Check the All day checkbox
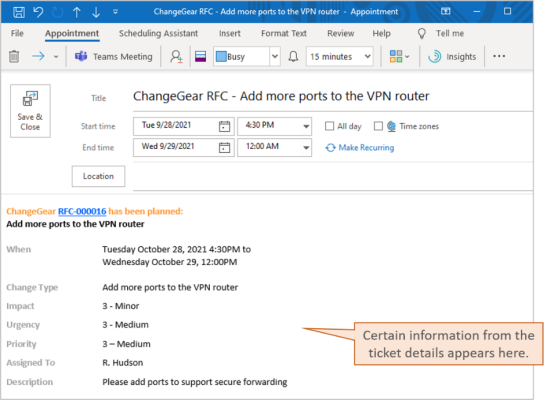The width and height of the screenshot is (547, 400). point(329,126)
